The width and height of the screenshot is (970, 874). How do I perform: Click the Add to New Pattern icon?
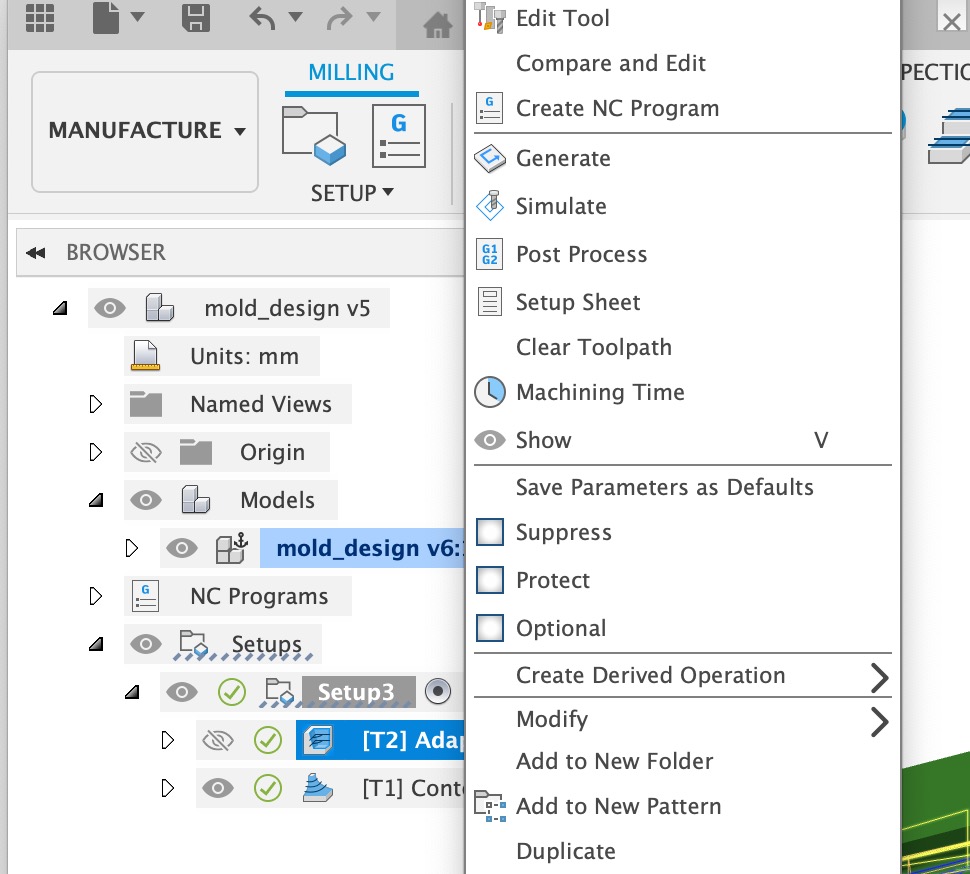[x=490, y=806]
